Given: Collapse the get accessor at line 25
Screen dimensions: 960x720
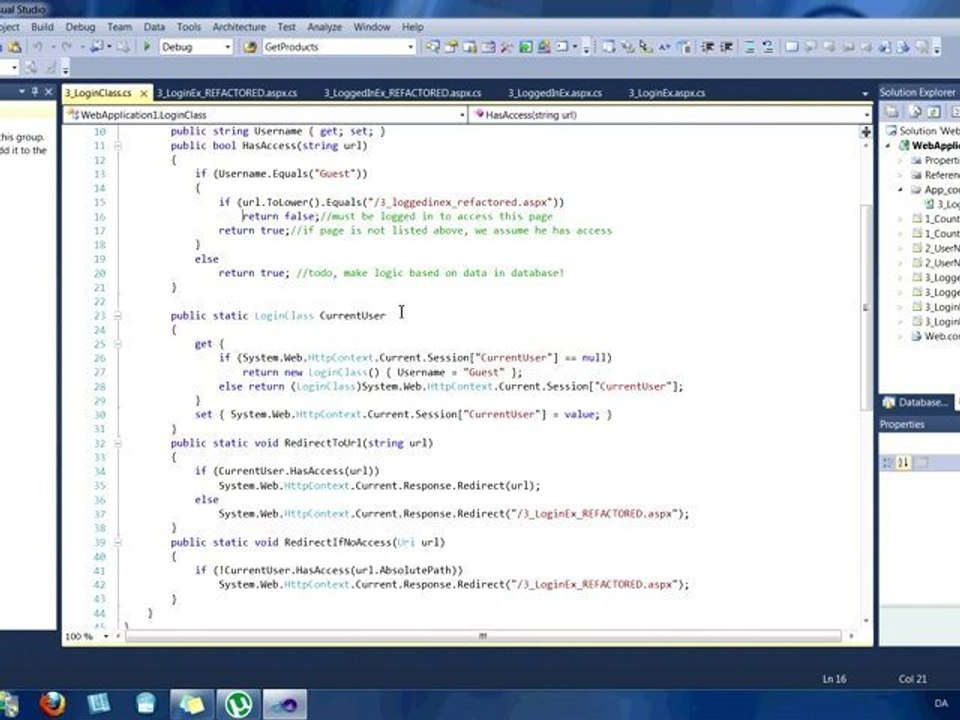Looking at the screenshot, I should [117, 344].
